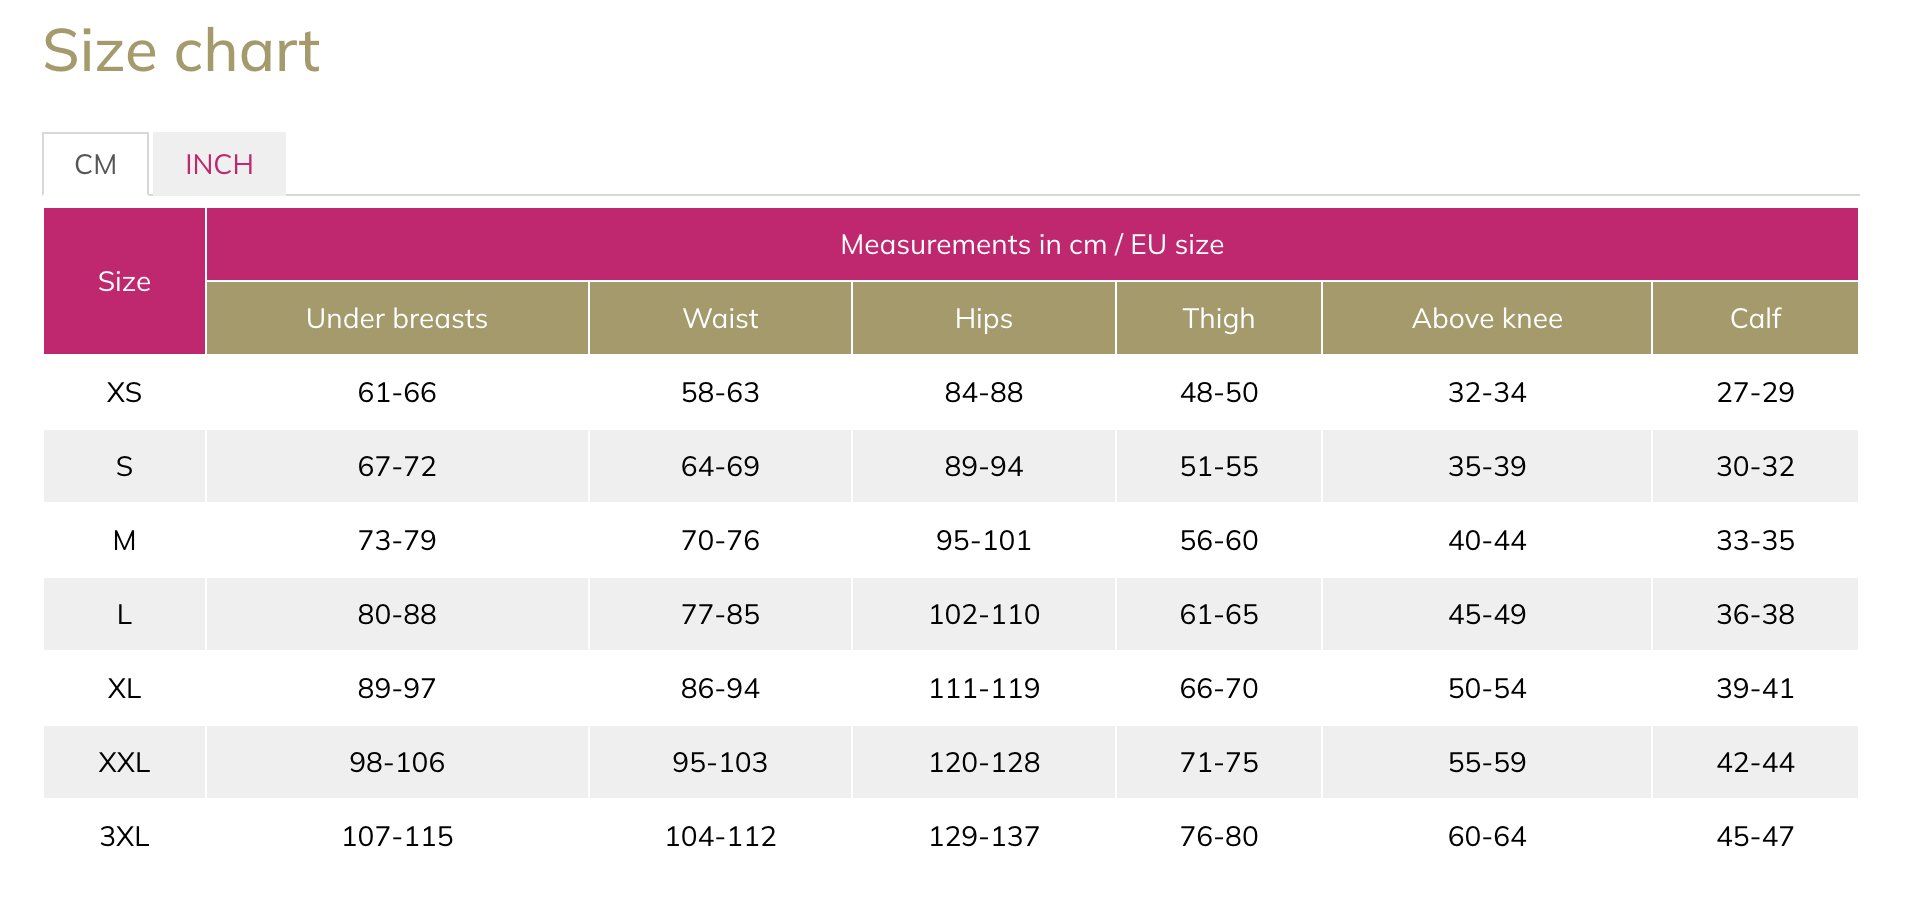The height and width of the screenshot is (900, 1930).
Task: Switch to the INCH tab
Action: pyautogui.click(x=219, y=164)
